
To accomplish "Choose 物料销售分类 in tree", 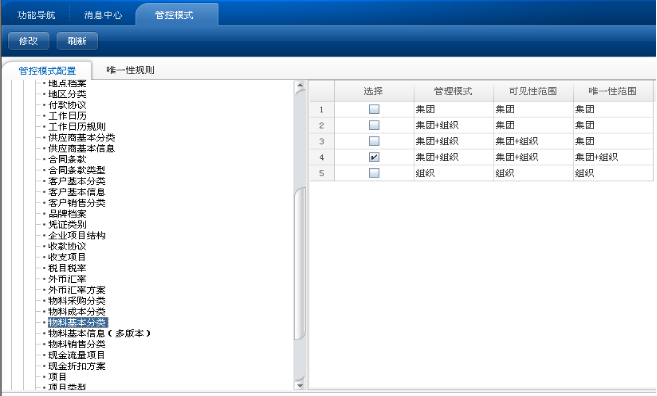I will [77, 344].
